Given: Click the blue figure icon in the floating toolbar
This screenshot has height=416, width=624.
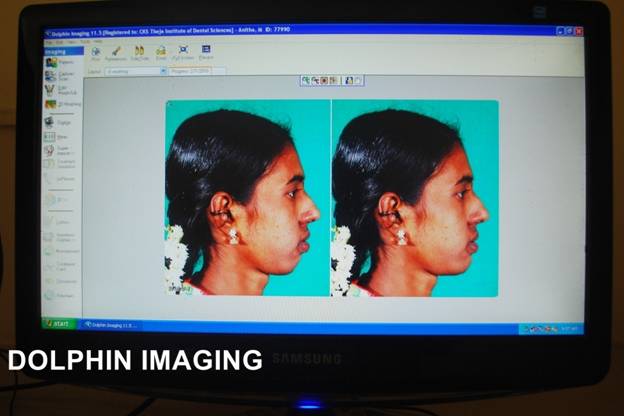Looking at the screenshot, I should pos(349,81).
